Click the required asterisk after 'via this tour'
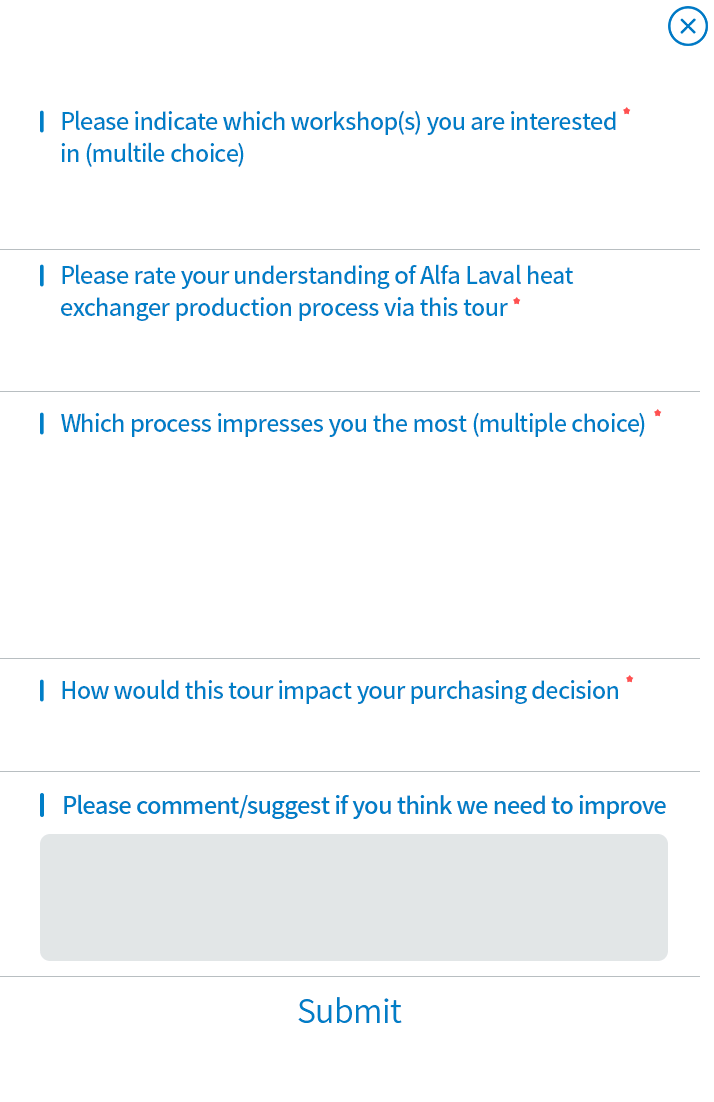The image size is (714, 1102). click(x=517, y=301)
